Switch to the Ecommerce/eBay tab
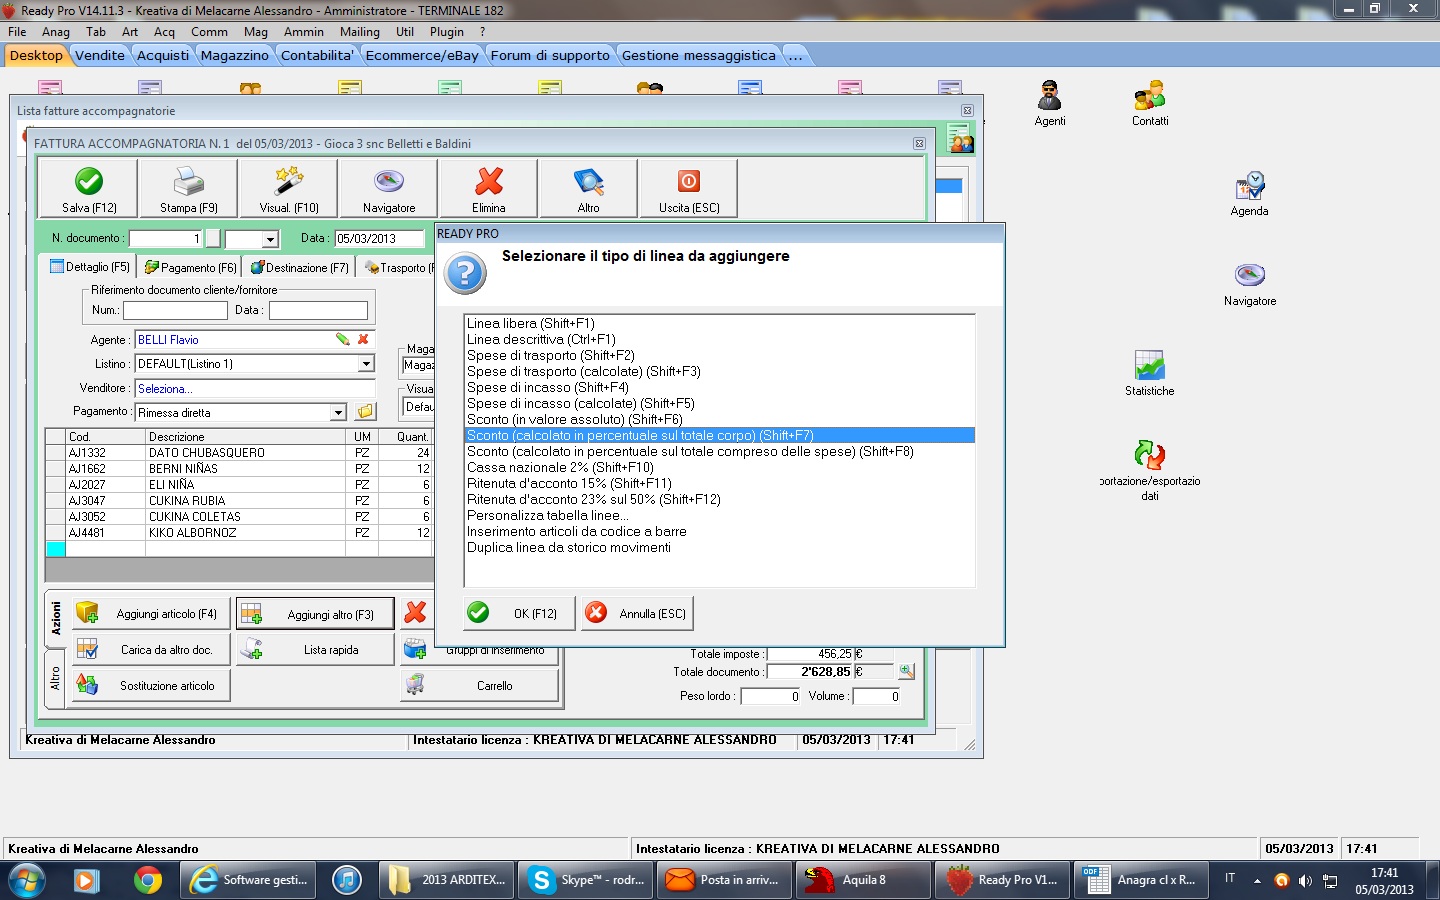The width and height of the screenshot is (1440, 900). click(422, 55)
